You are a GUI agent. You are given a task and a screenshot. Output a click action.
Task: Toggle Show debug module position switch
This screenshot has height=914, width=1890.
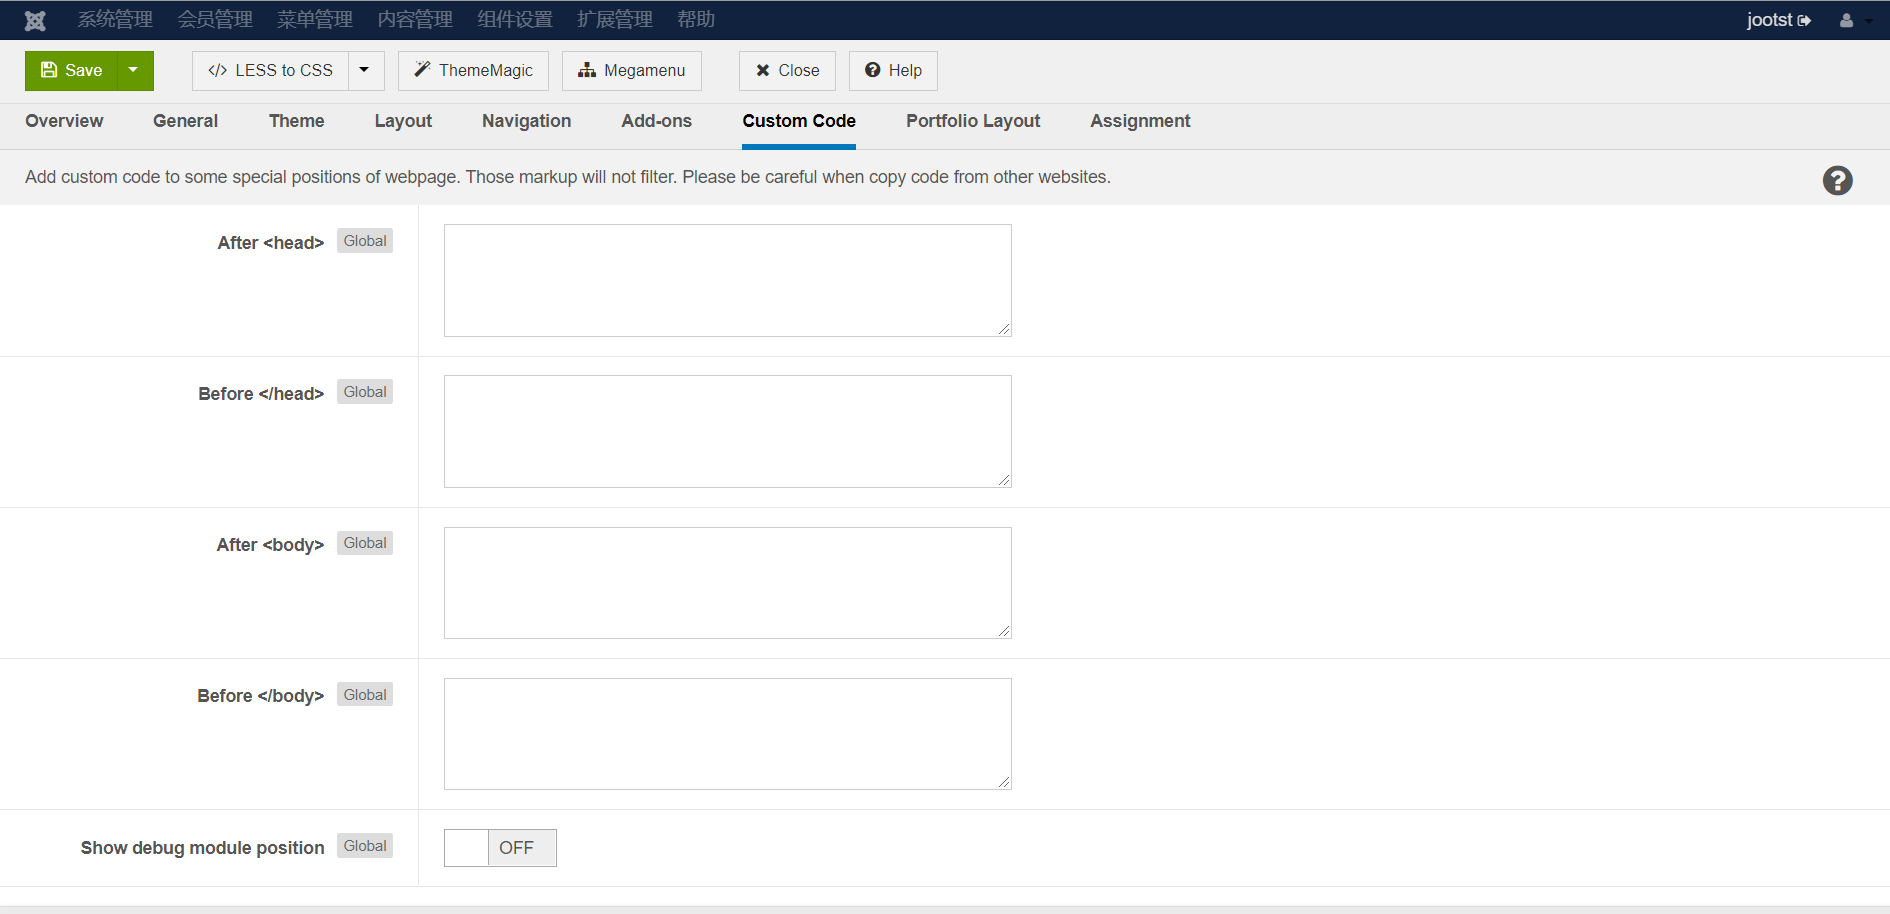pos(500,848)
